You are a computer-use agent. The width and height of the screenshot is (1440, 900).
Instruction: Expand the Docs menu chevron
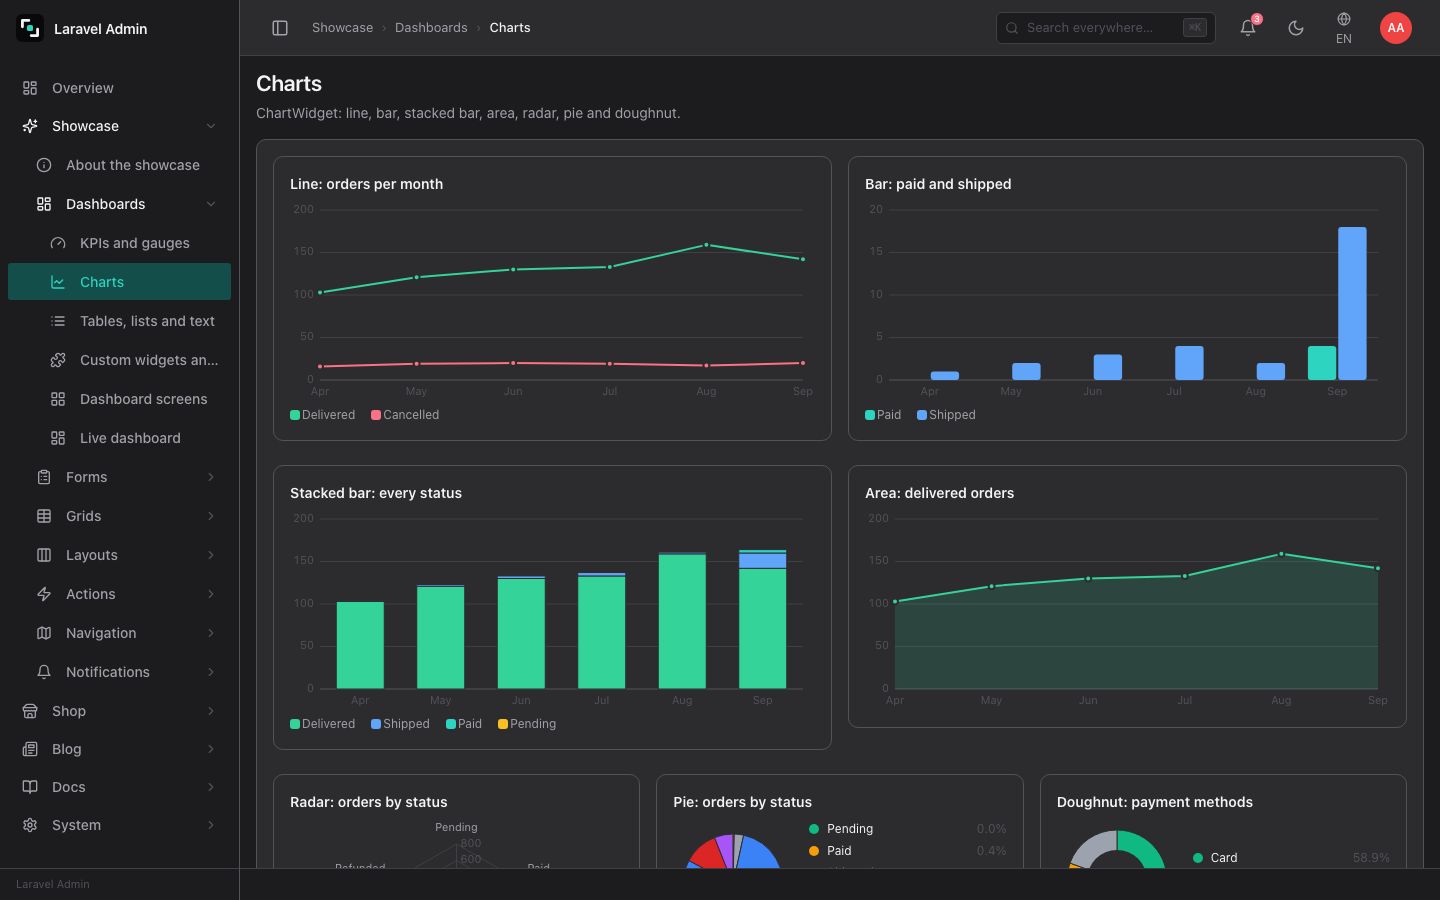click(211, 787)
